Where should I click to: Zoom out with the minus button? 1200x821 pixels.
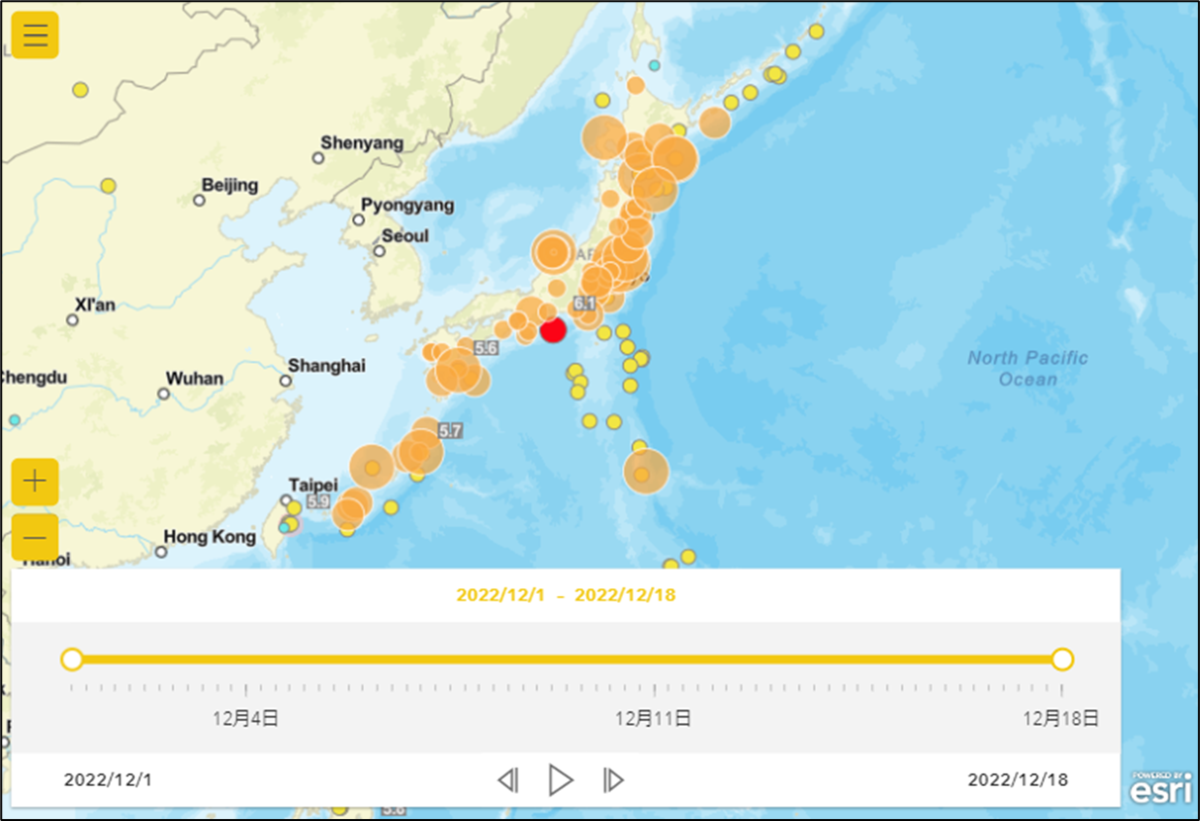(x=35, y=537)
